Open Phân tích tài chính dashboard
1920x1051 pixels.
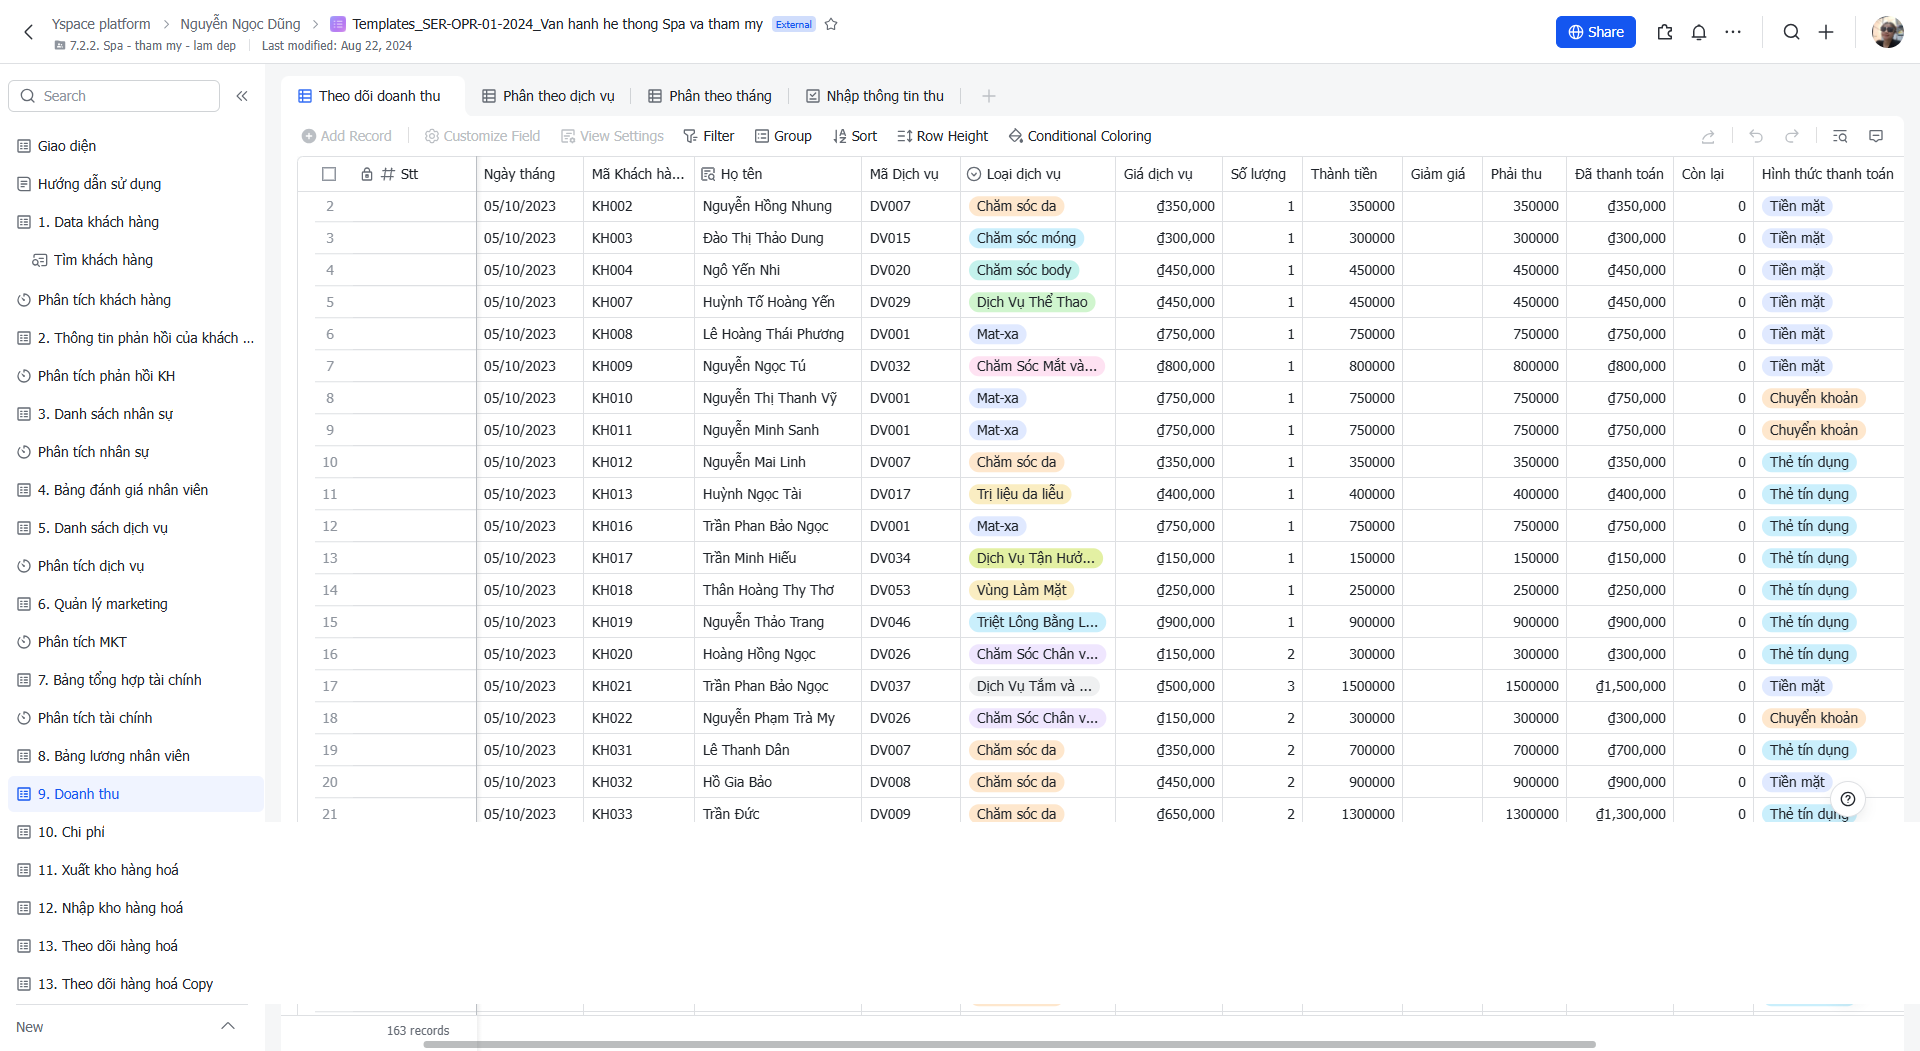click(94, 718)
